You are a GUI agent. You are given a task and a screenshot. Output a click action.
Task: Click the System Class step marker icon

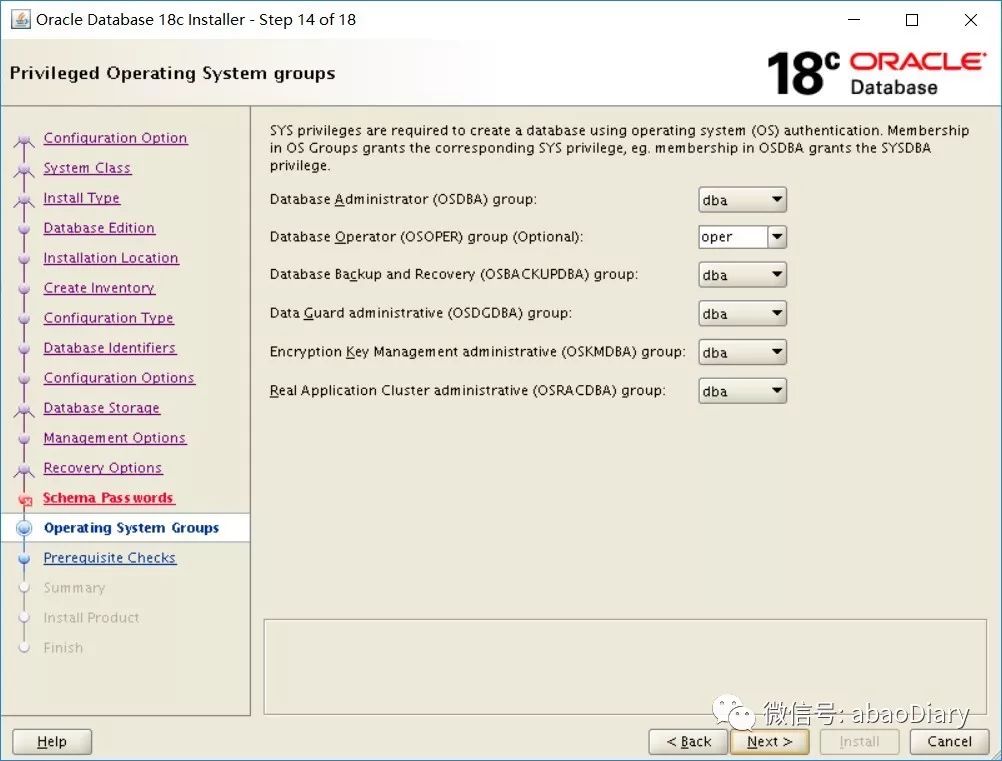24,170
